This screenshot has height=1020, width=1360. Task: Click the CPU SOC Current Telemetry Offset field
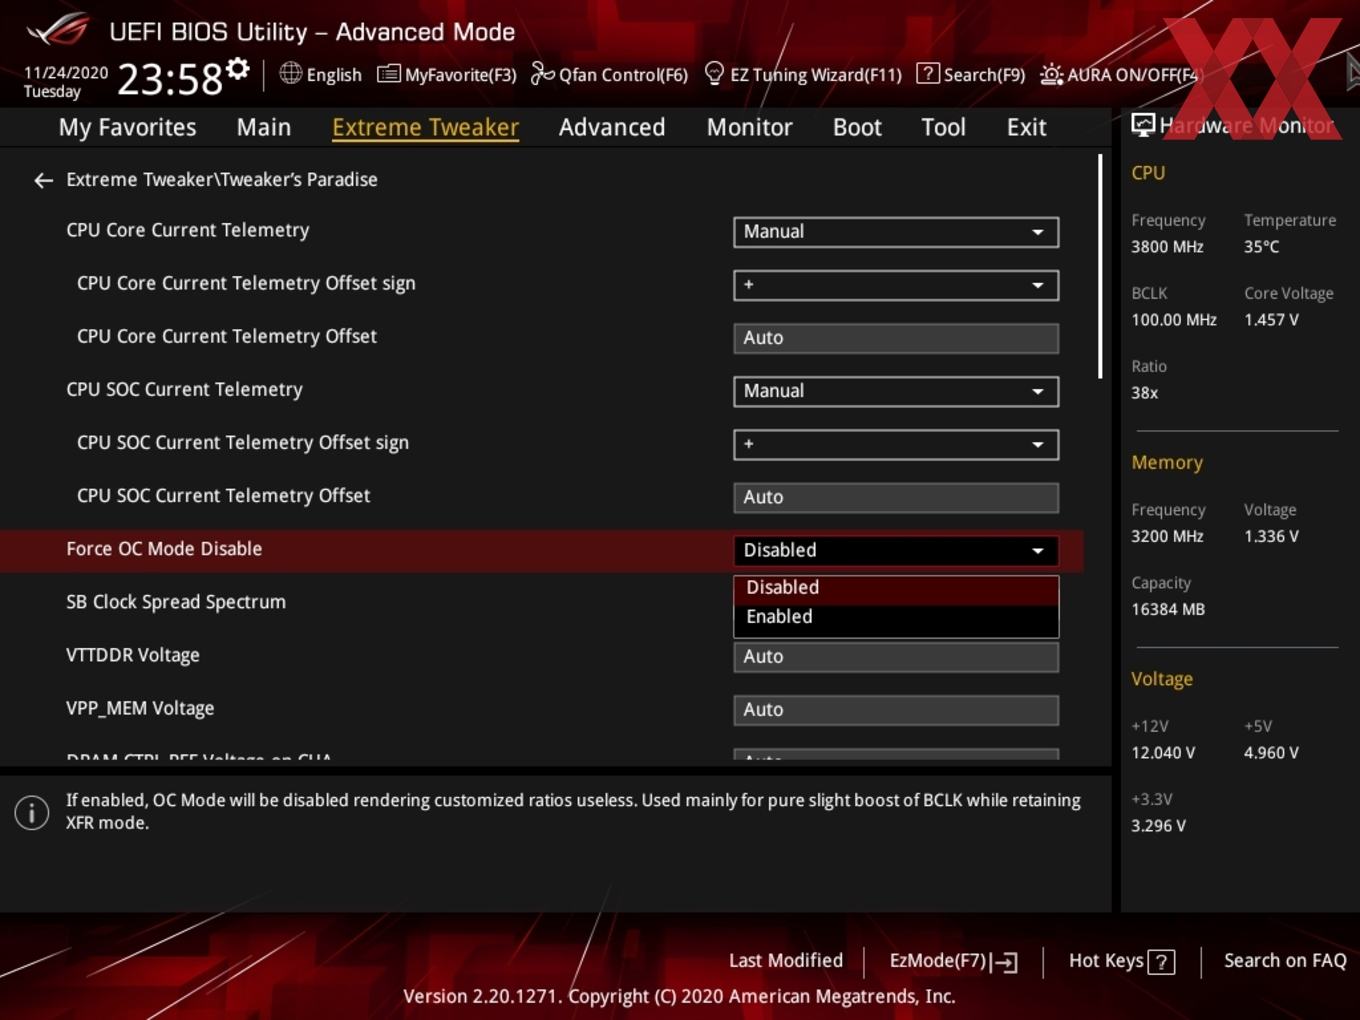tap(896, 497)
